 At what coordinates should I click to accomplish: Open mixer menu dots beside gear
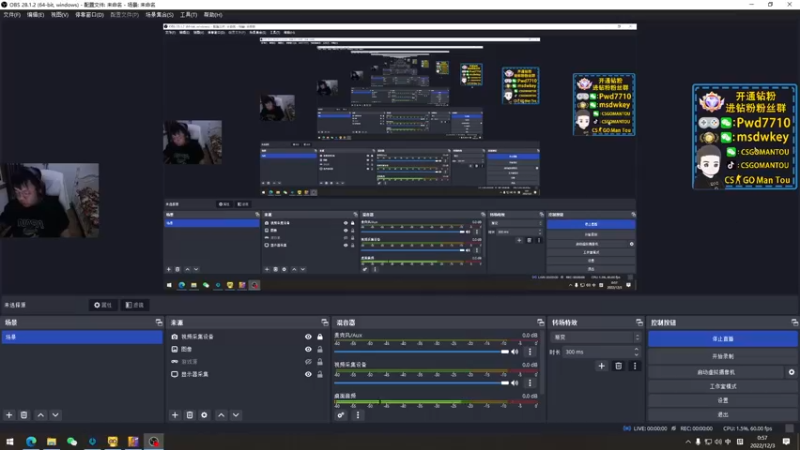click(x=358, y=415)
